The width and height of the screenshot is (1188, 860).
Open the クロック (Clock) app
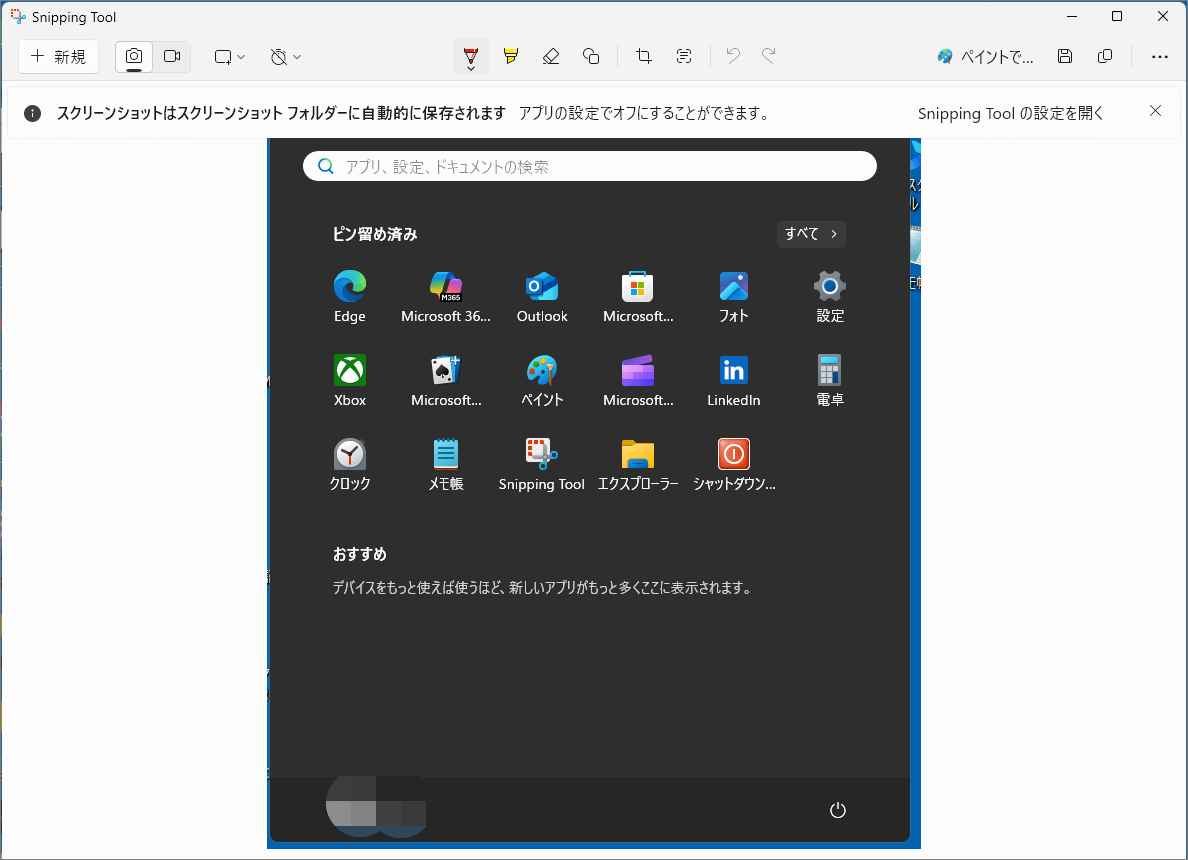point(350,465)
